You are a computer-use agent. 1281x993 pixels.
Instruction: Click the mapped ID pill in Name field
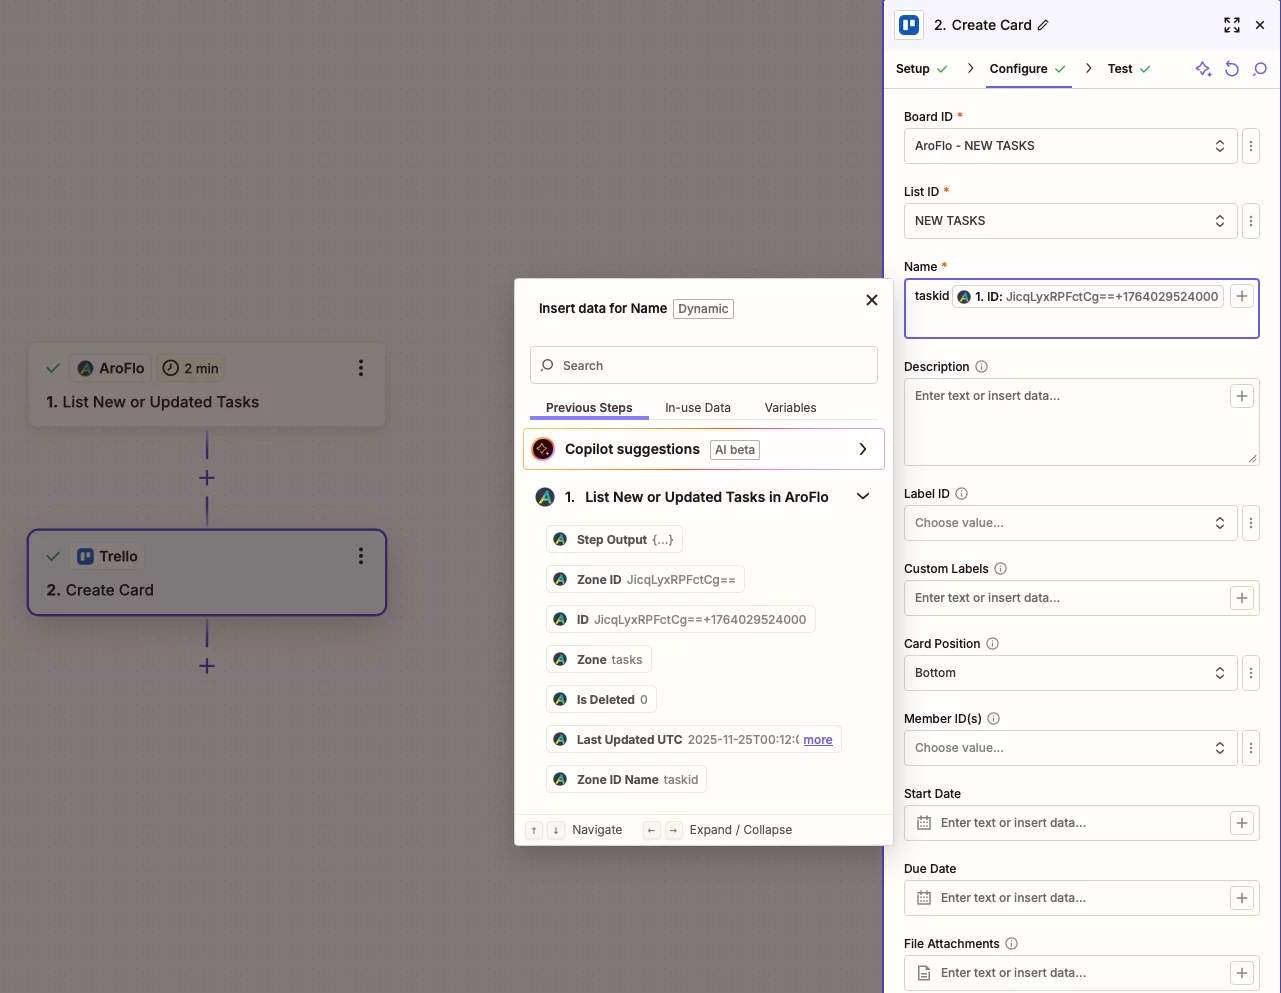[x=1088, y=297]
